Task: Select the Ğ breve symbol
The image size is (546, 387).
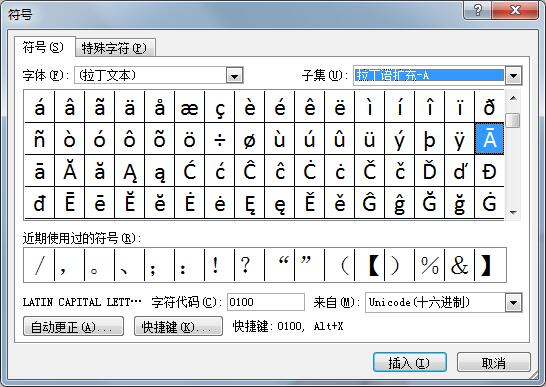Action: coord(429,203)
